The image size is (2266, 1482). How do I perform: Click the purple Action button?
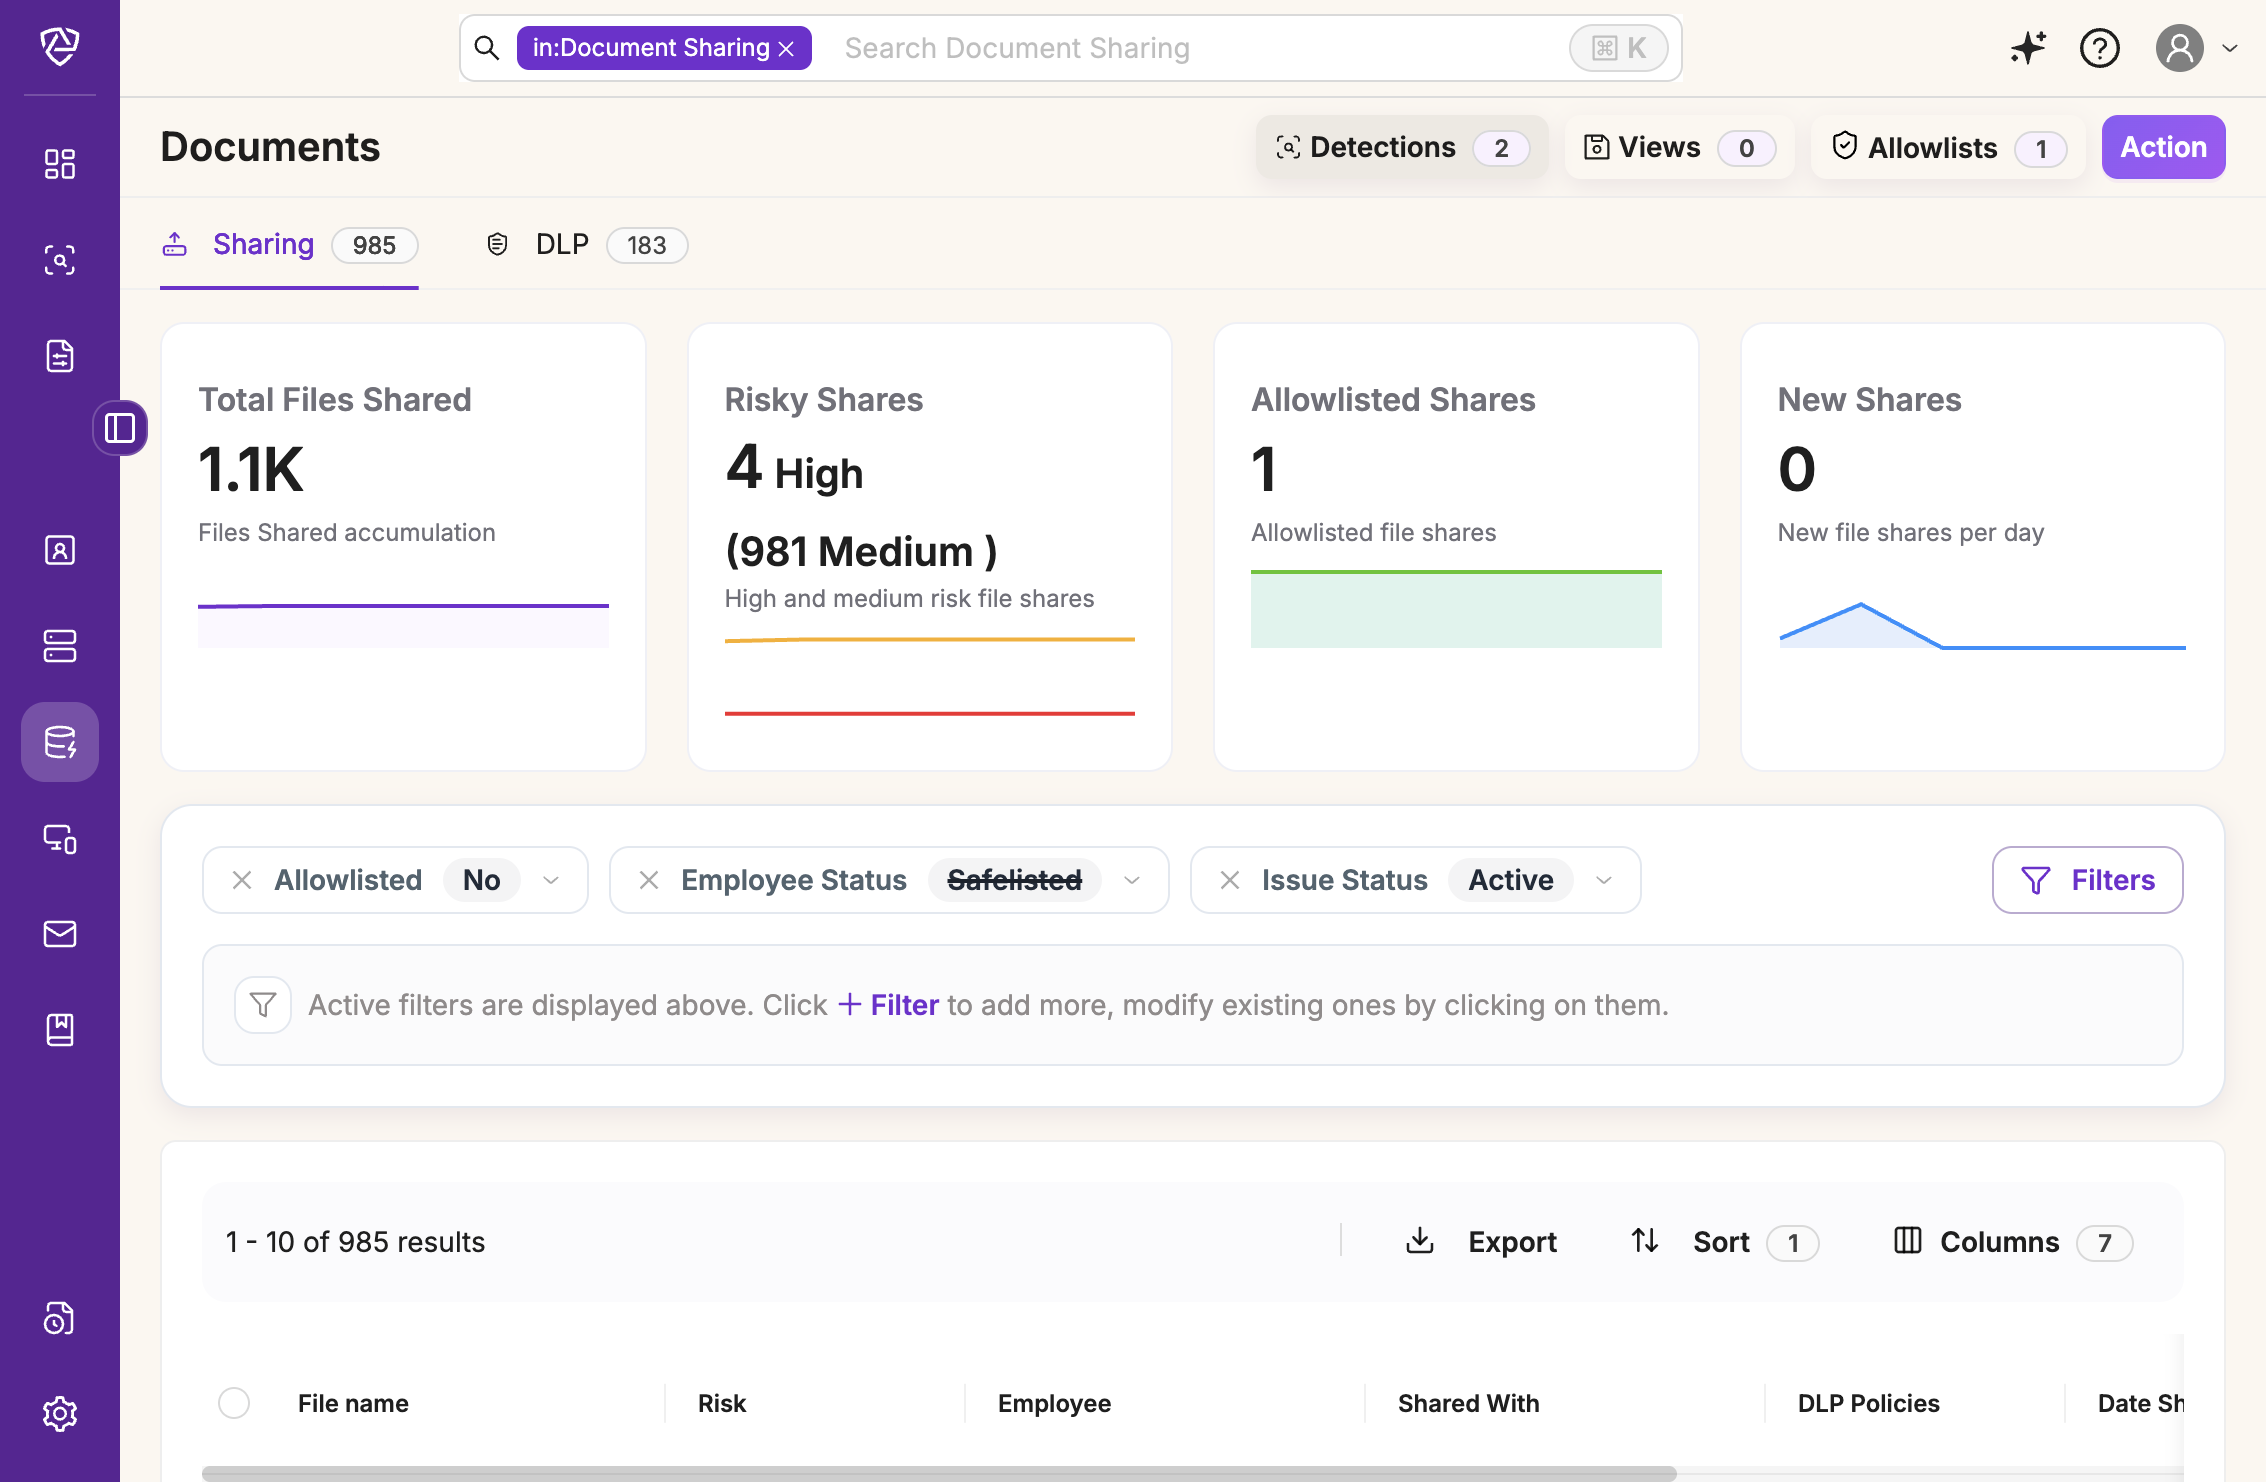tap(2163, 147)
